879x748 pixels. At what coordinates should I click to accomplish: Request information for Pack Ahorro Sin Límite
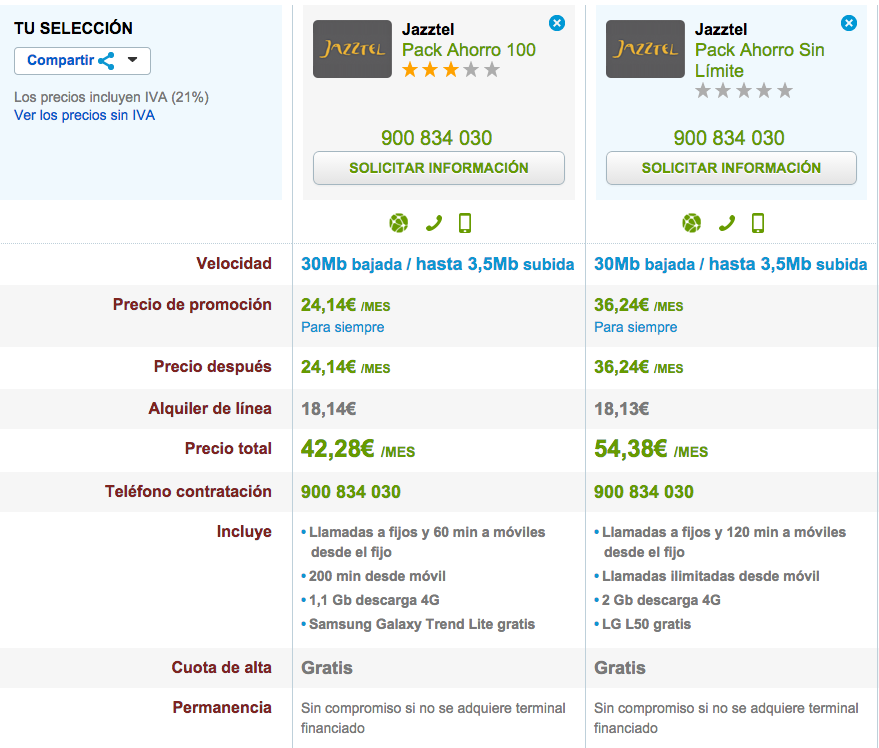click(x=731, y=168)
